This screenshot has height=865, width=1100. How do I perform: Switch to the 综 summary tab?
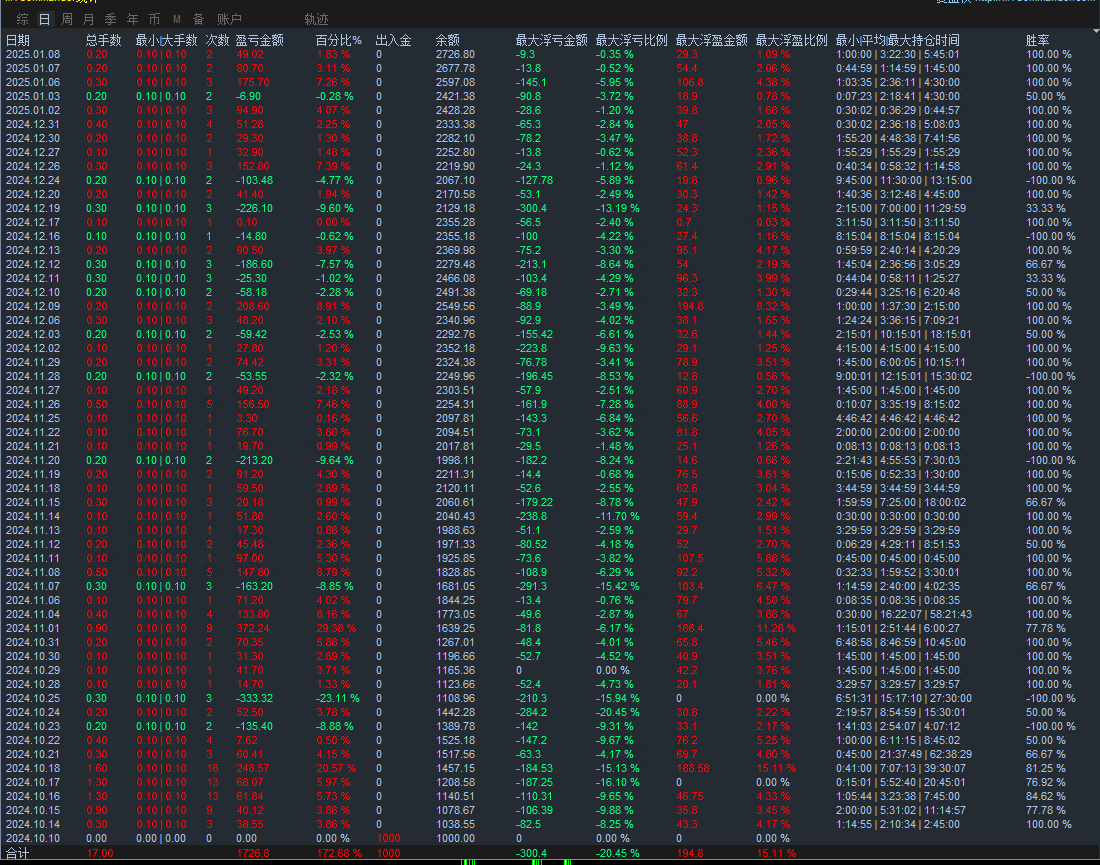(x=22, y=20)
